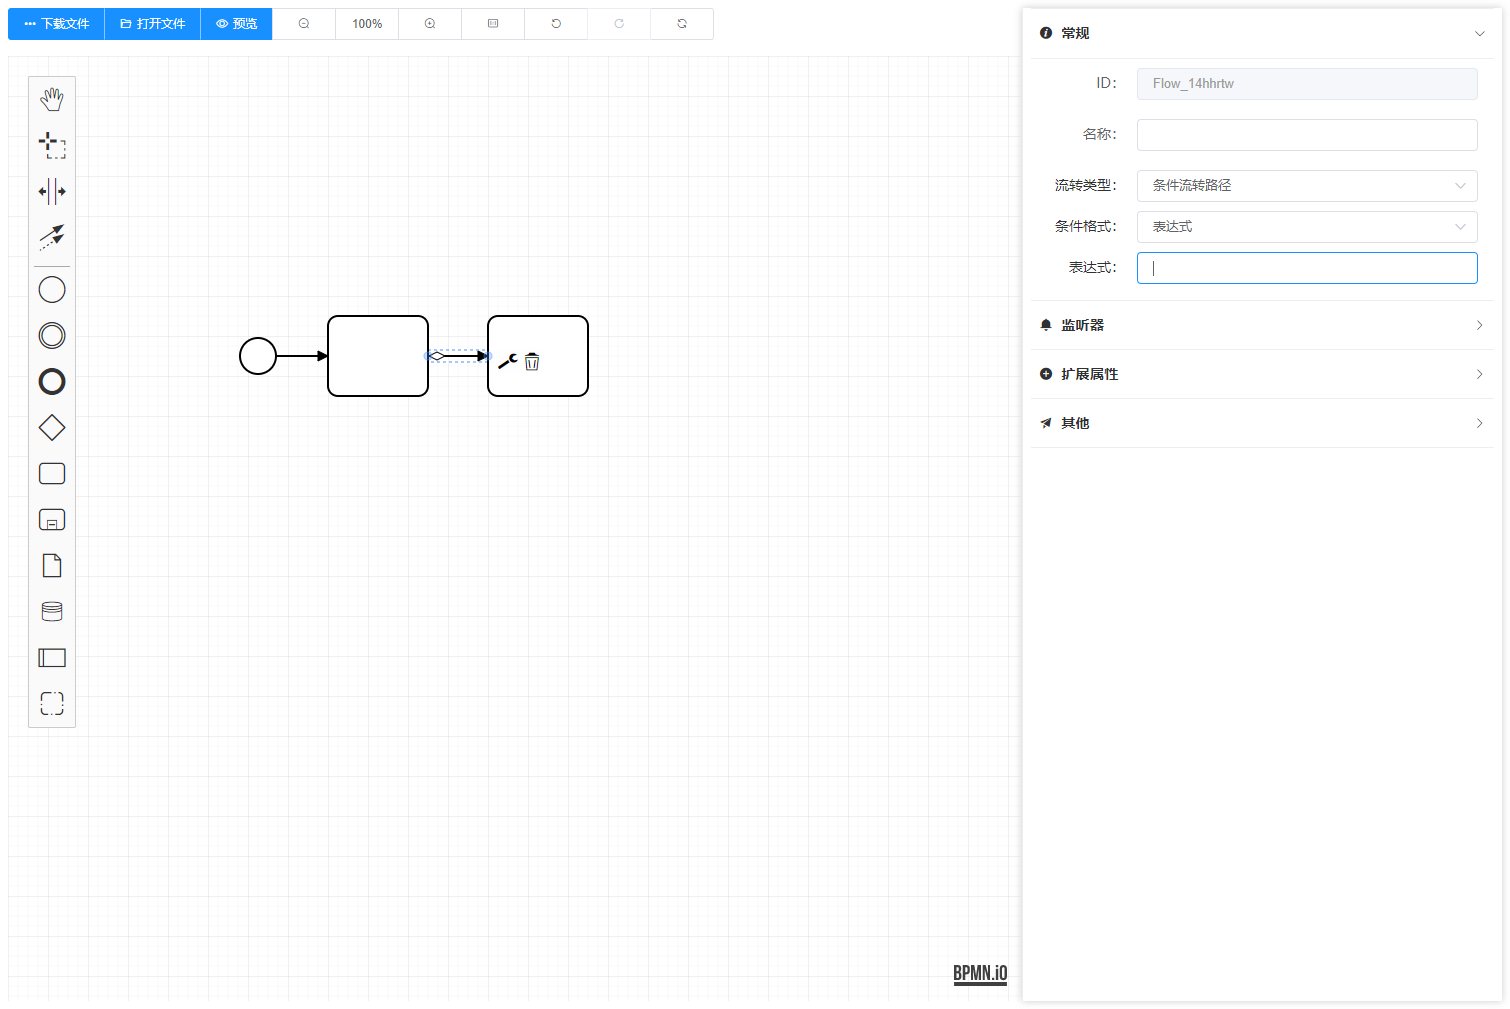Create a pool/participant from palette

tap(52, 658)
